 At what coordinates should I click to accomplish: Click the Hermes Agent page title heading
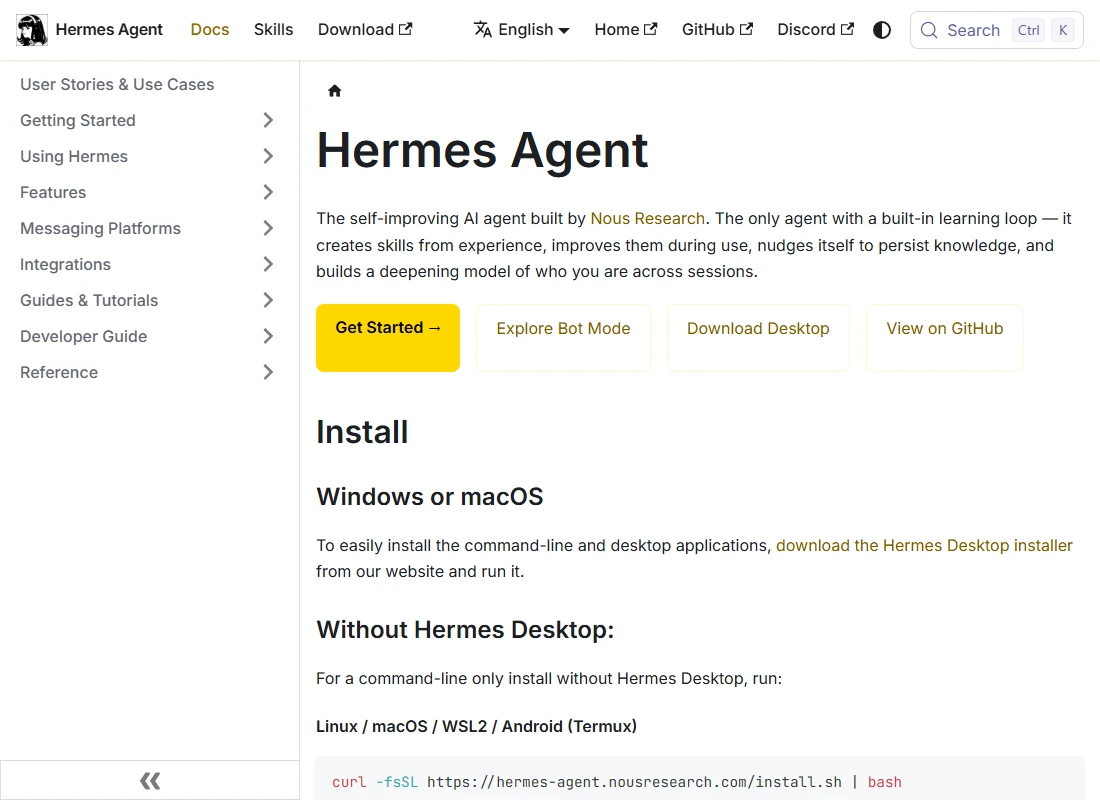[482, 150]
